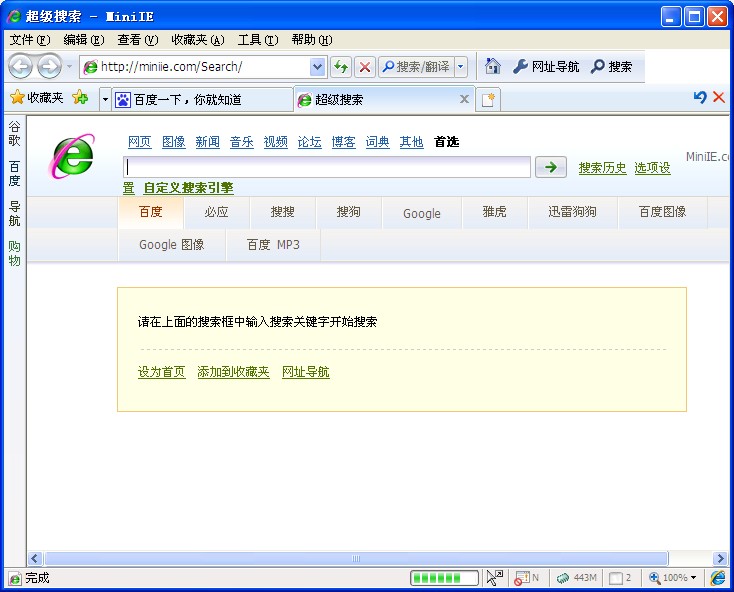Click the red X close-tab icon at right

(719, 97)
